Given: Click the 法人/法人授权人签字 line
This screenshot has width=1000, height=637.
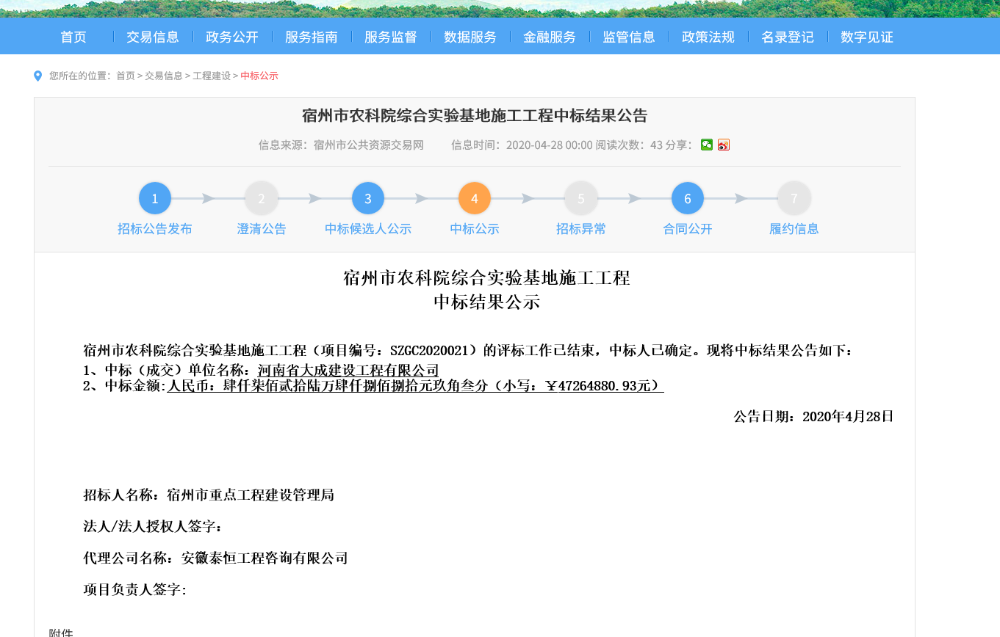Looking at the screenshot, I should [x=152, y=526].
